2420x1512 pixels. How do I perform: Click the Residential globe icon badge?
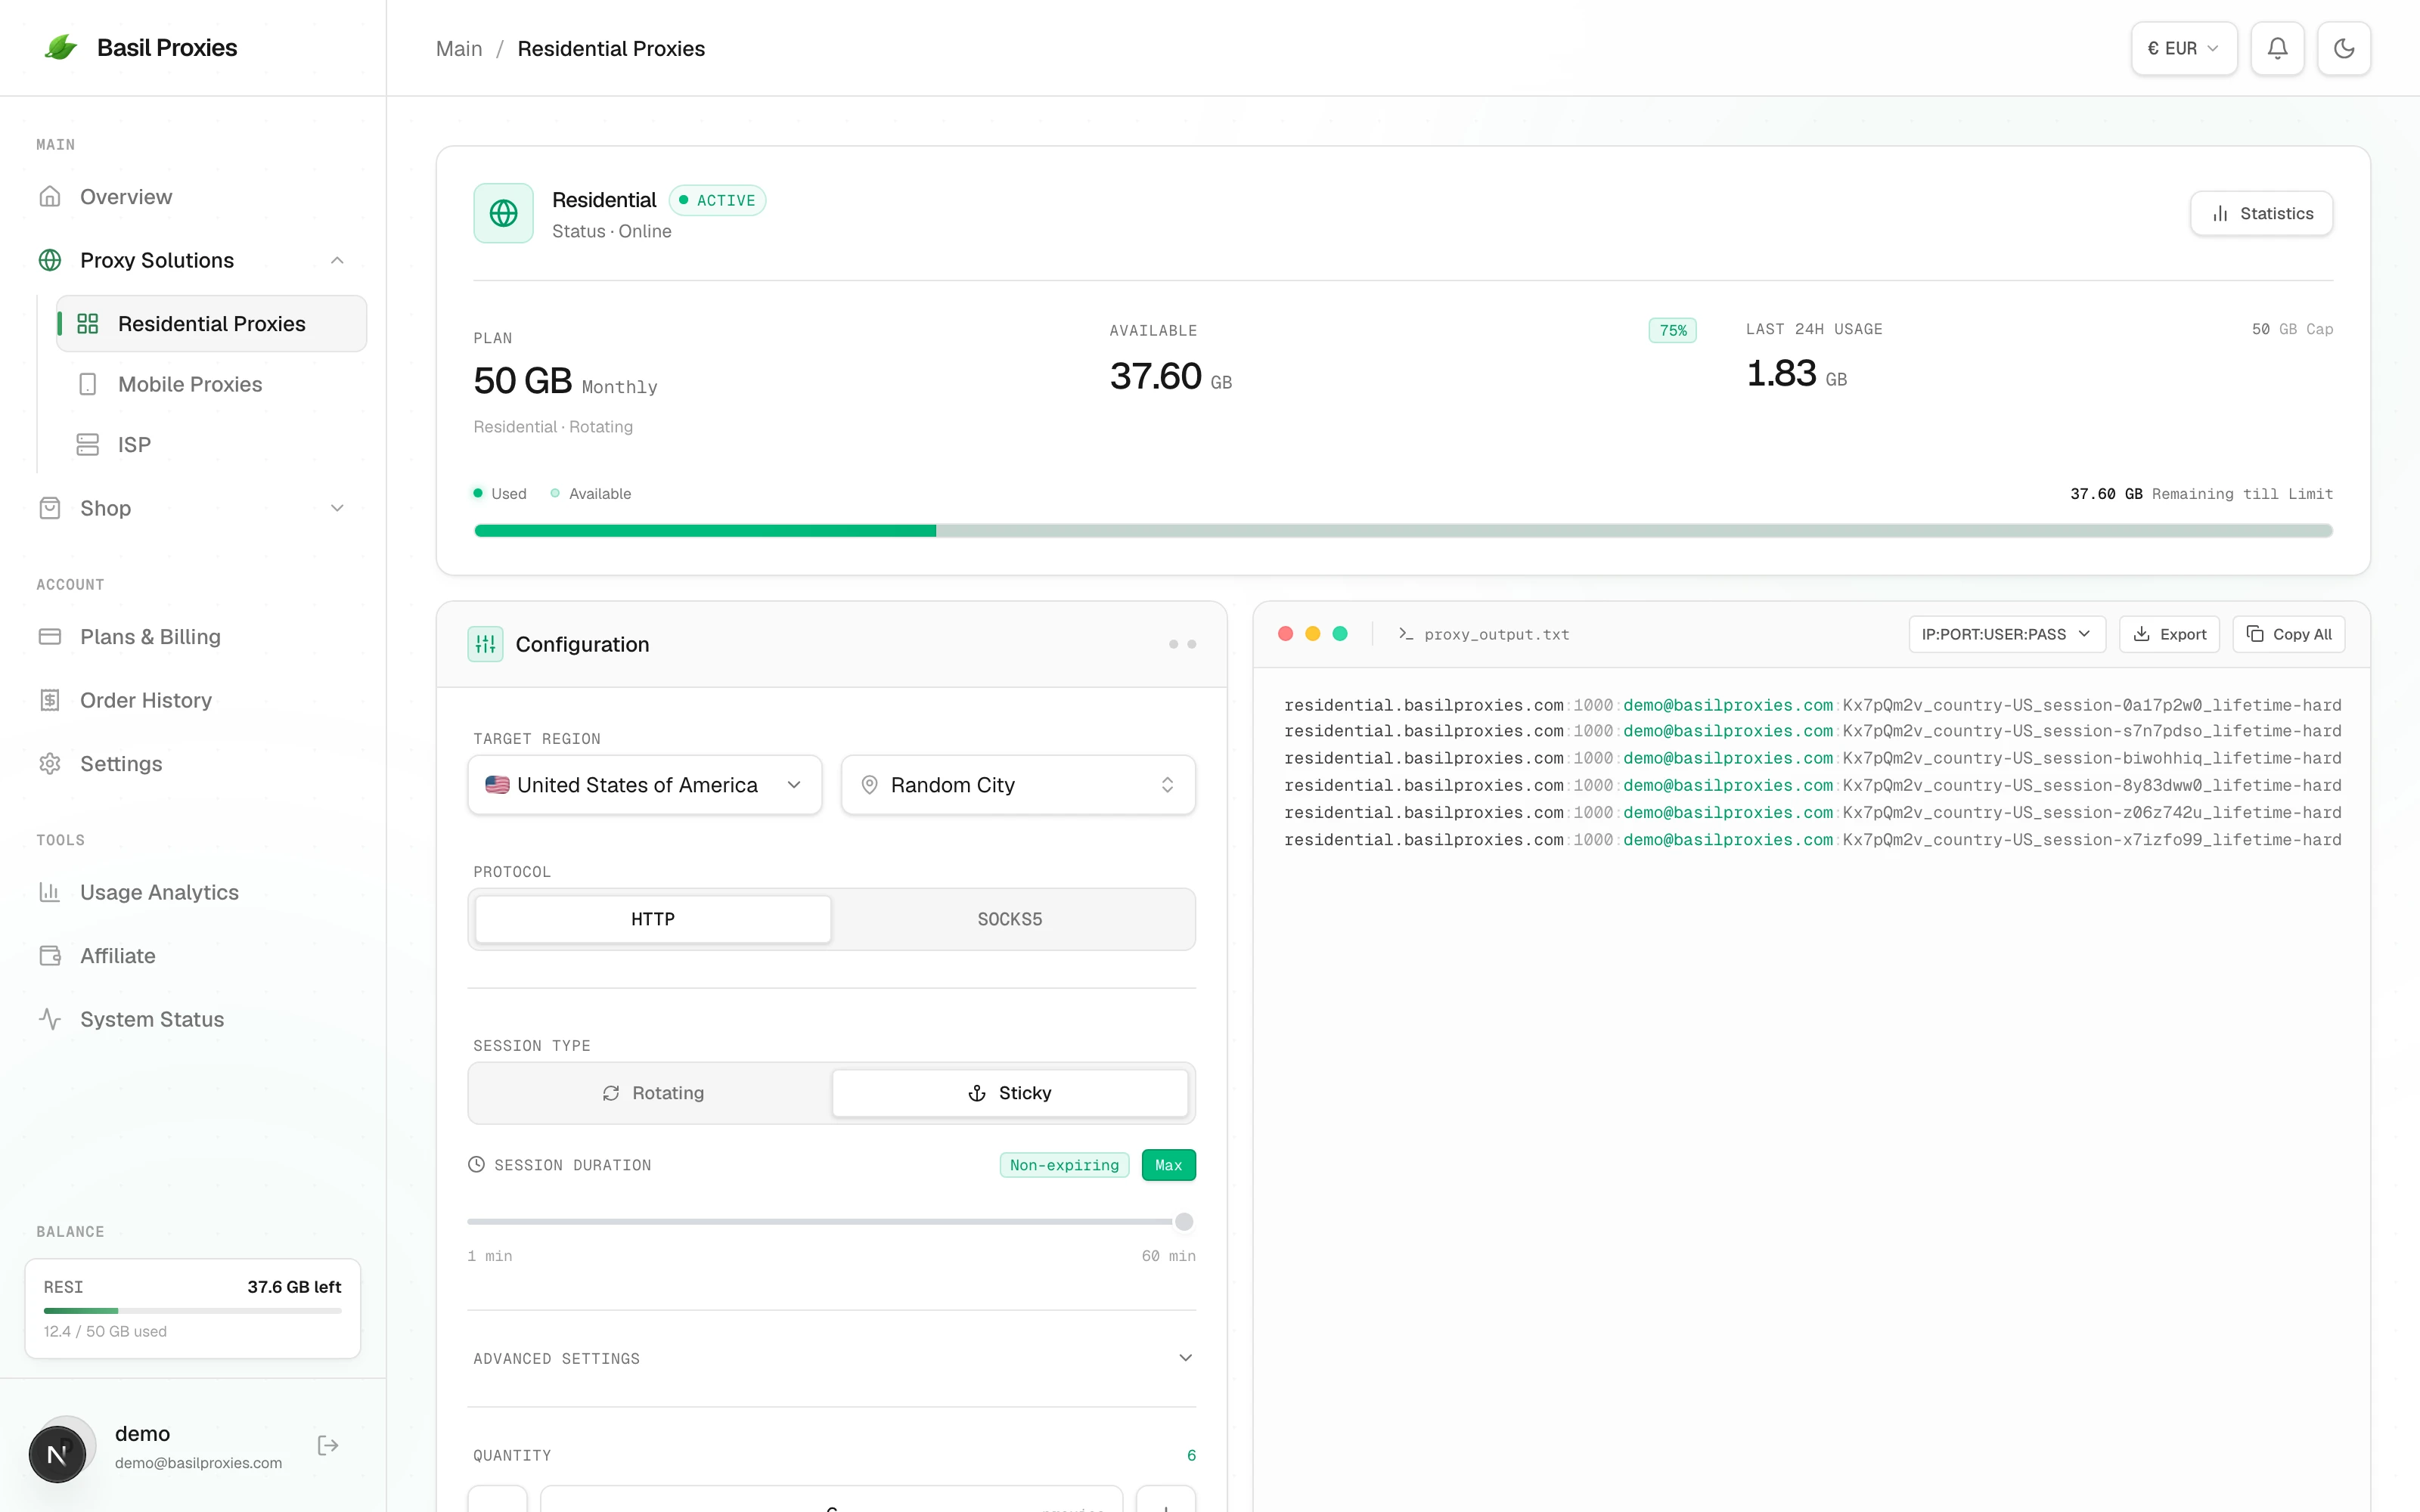[503, 213]
